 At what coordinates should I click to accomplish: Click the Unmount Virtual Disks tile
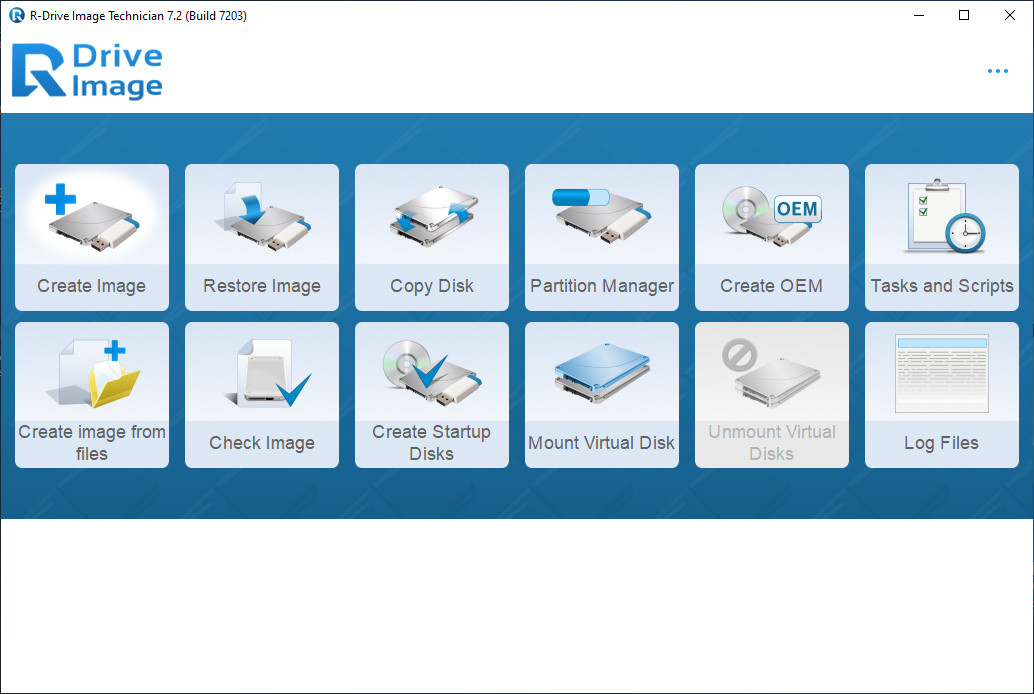click(772, 394)
